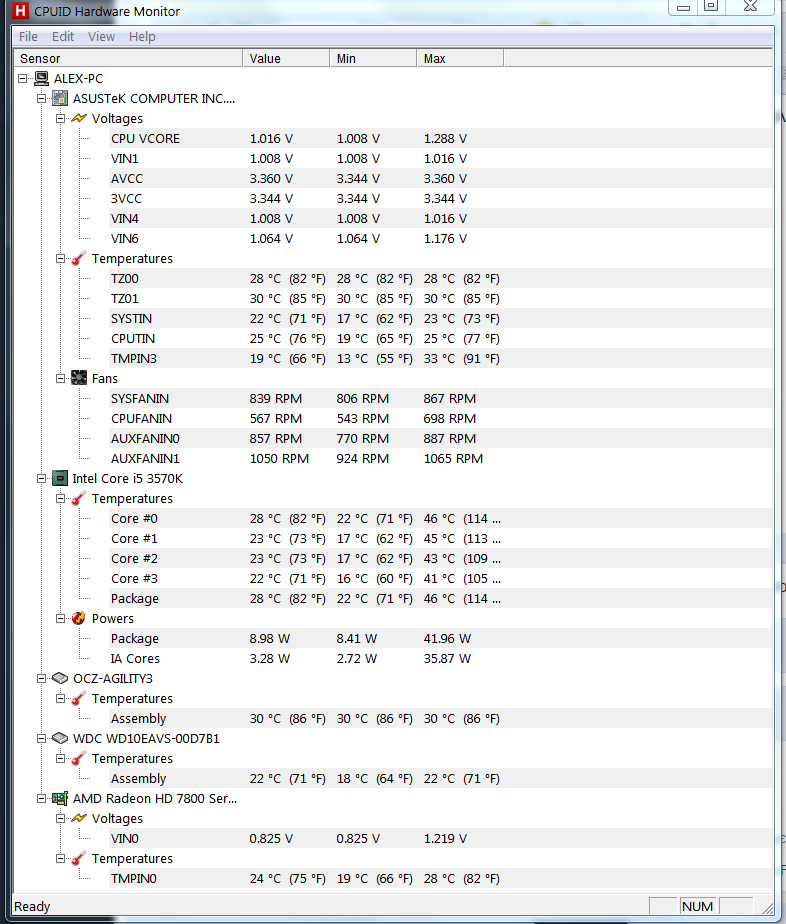This screenshot has width=786, height=924.
Task: Collapse the ASUSTeK COMPUTER INC node
Action: tap(42, 98)
